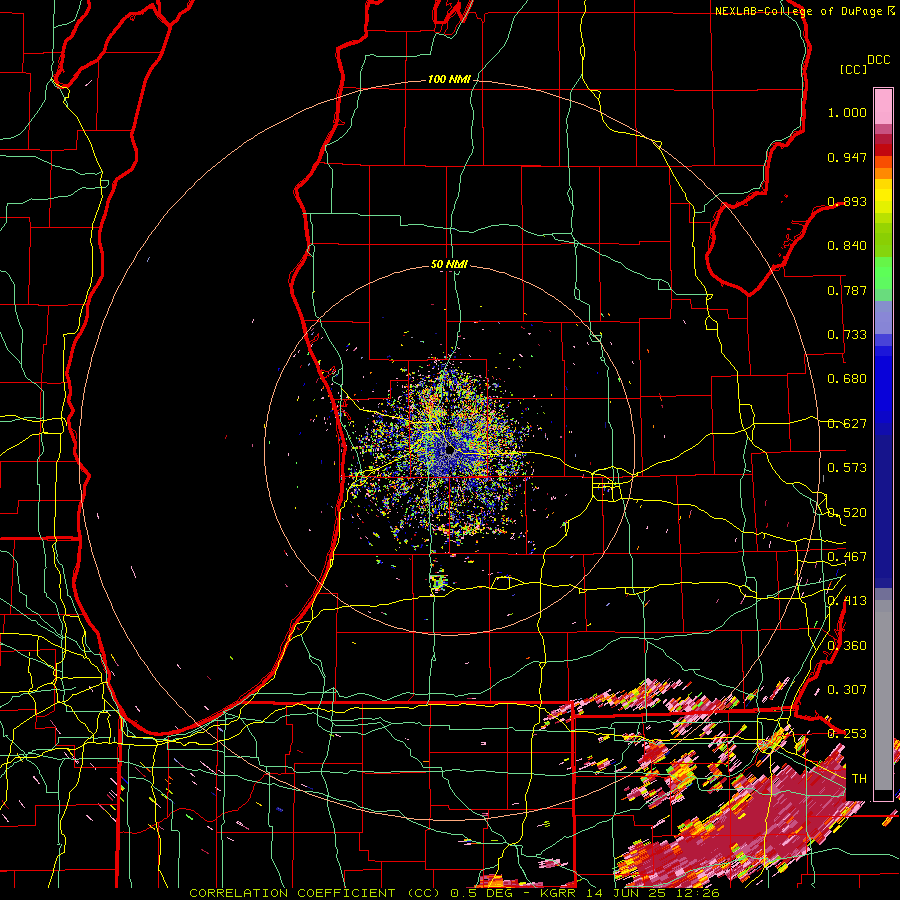Click the 0.680 color scale label
900x900 pixels.
coord(847,379)
